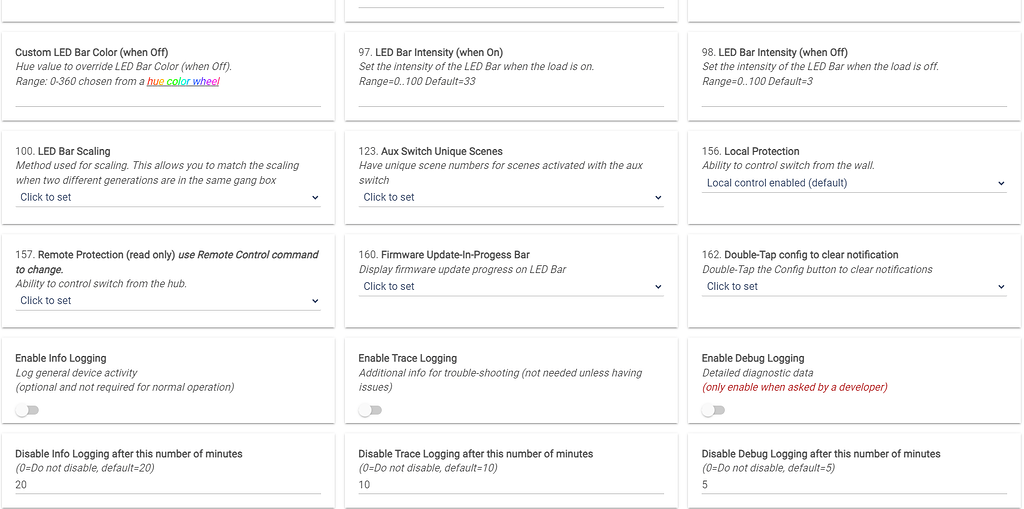Click Disable Trace Logging minutes field
1024x509 pixels.
click(x=511, y=485)
